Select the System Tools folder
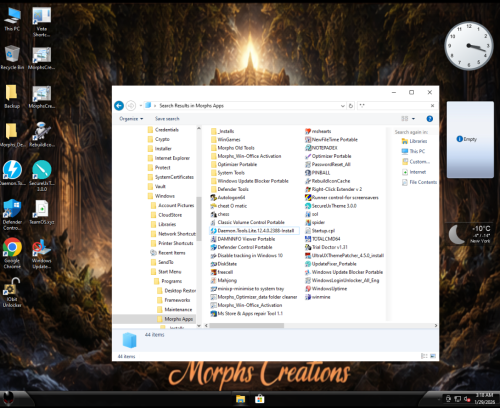 tap(228, 173)
